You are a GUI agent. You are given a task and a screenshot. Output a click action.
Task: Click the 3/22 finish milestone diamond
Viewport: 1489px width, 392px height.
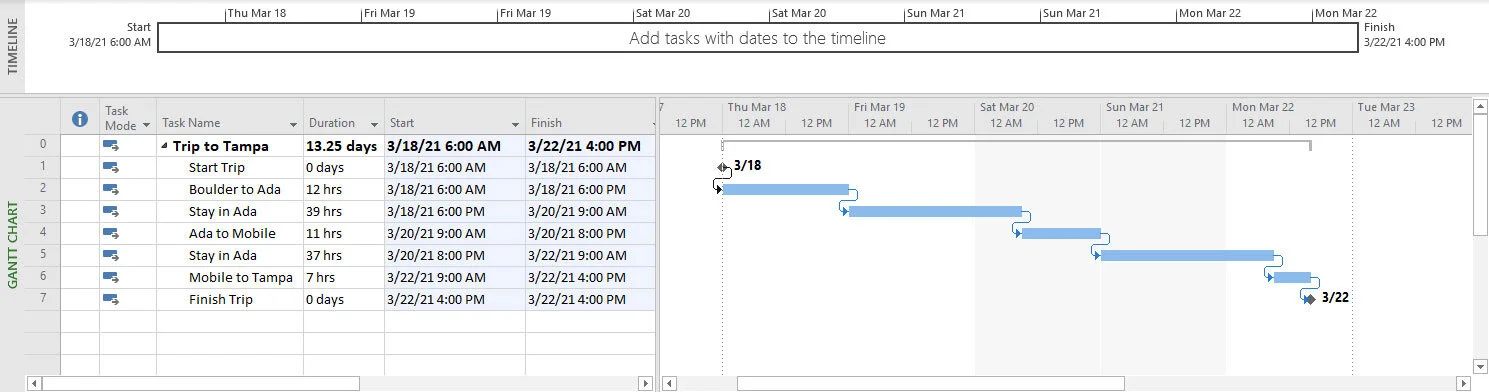pyautogui.click(x=1310, y=299)
